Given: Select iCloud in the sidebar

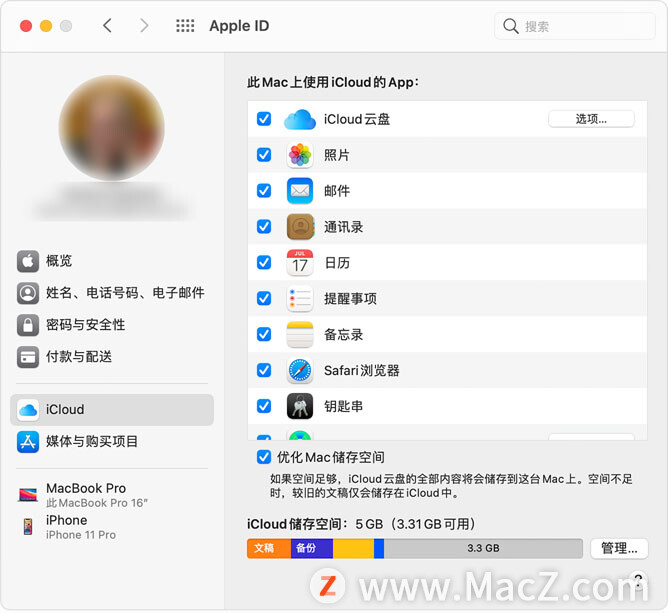Looking at the screenshot, I should click(112, 410).
